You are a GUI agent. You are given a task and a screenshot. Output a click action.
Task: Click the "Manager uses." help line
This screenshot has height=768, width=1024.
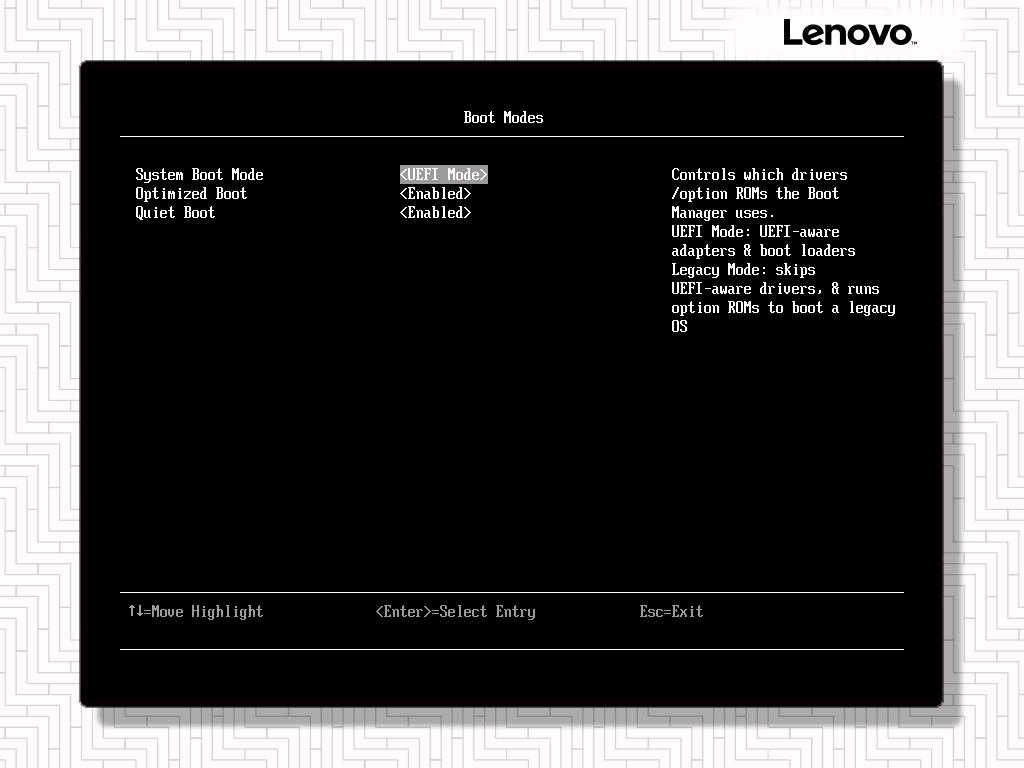click(723, 213)
